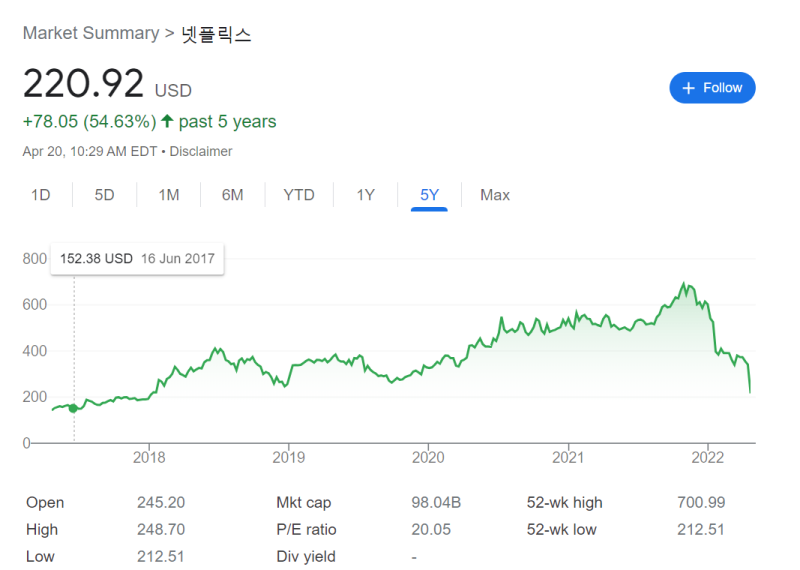Click the +78.05 (54.63%) change text

[x=89, y=121]
